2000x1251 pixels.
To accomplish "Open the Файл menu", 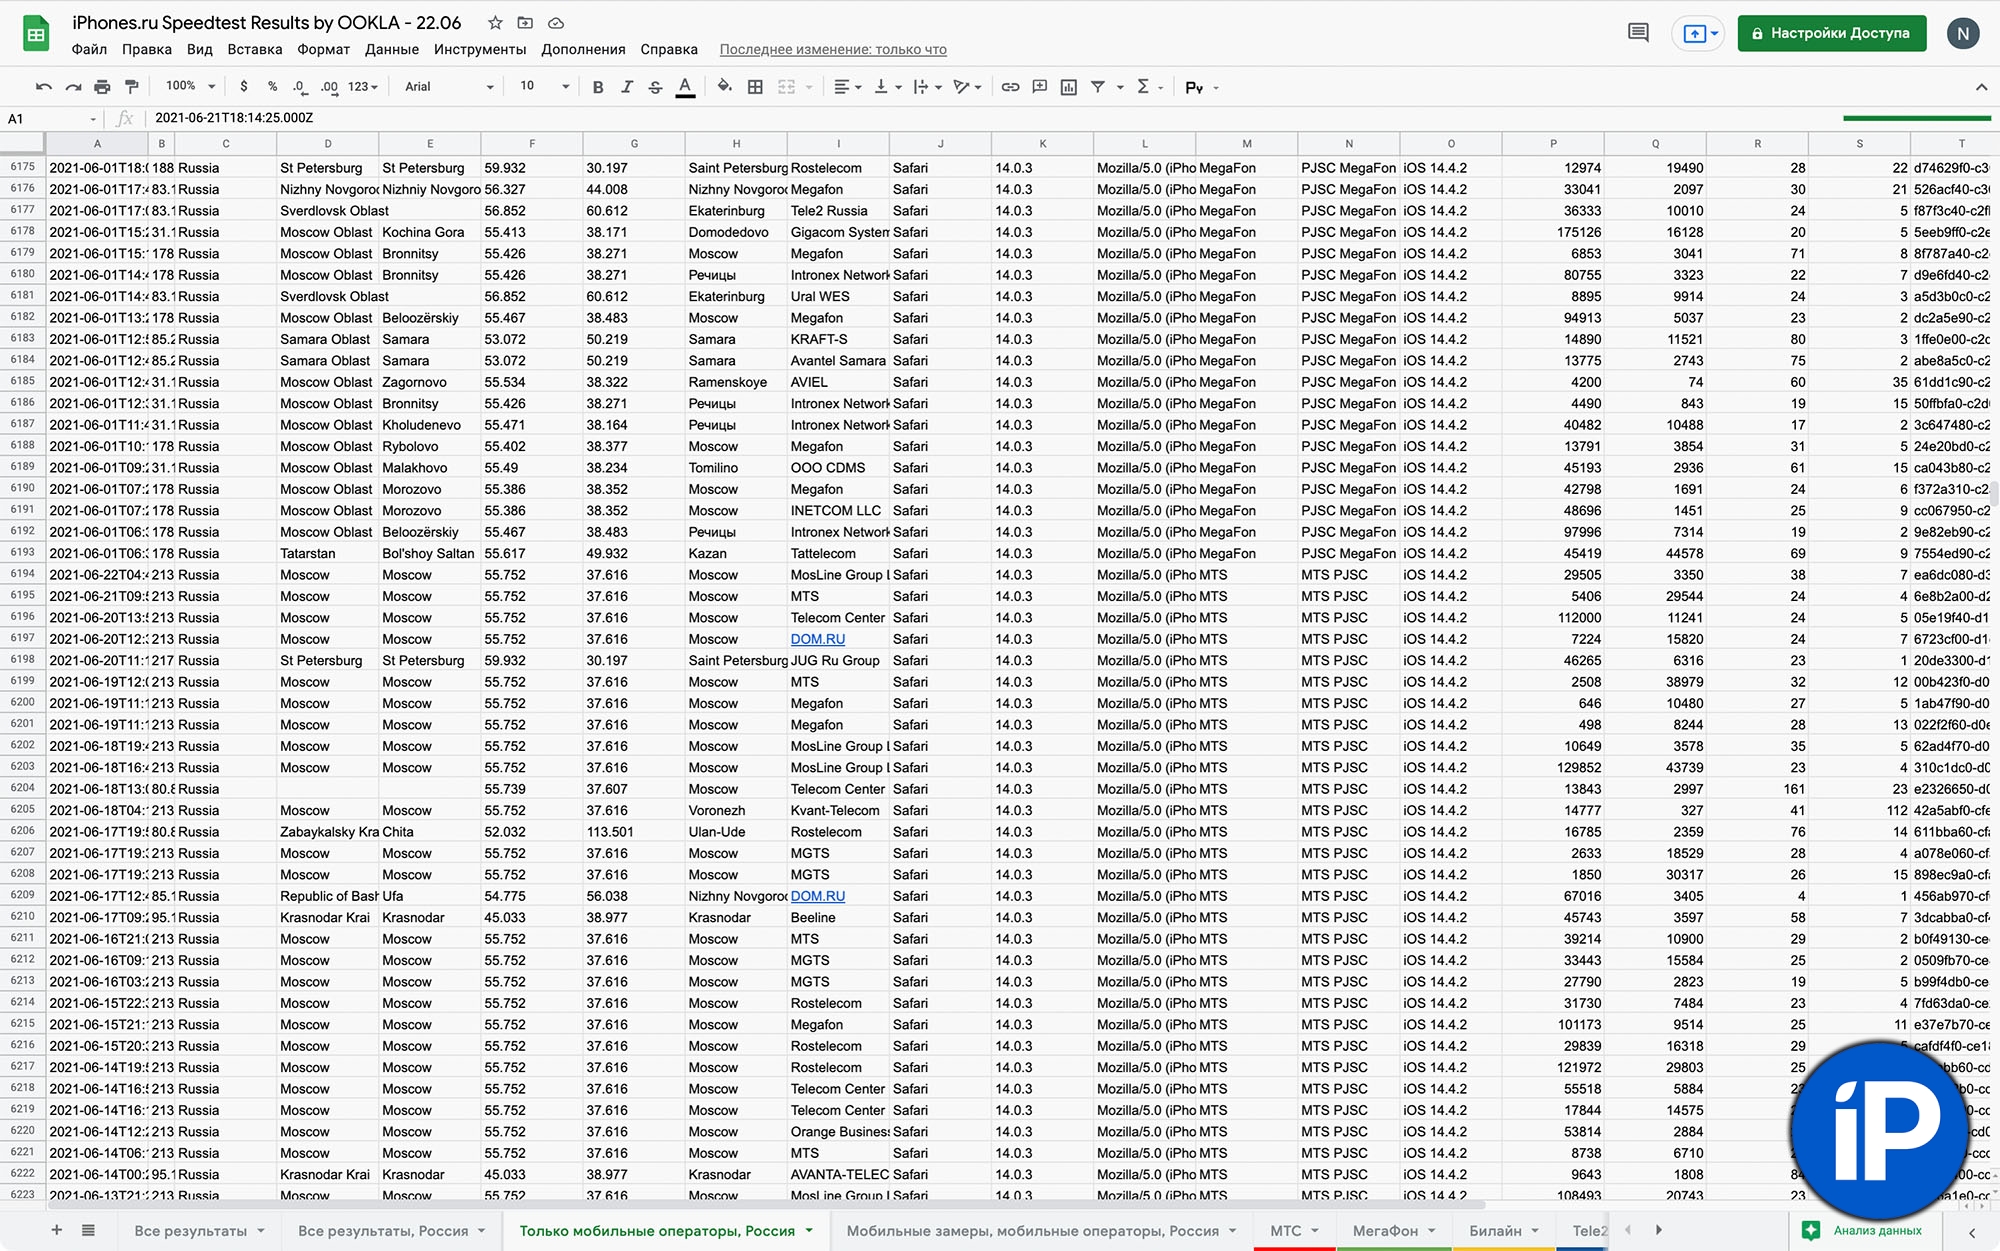I will tap(89, 49).
